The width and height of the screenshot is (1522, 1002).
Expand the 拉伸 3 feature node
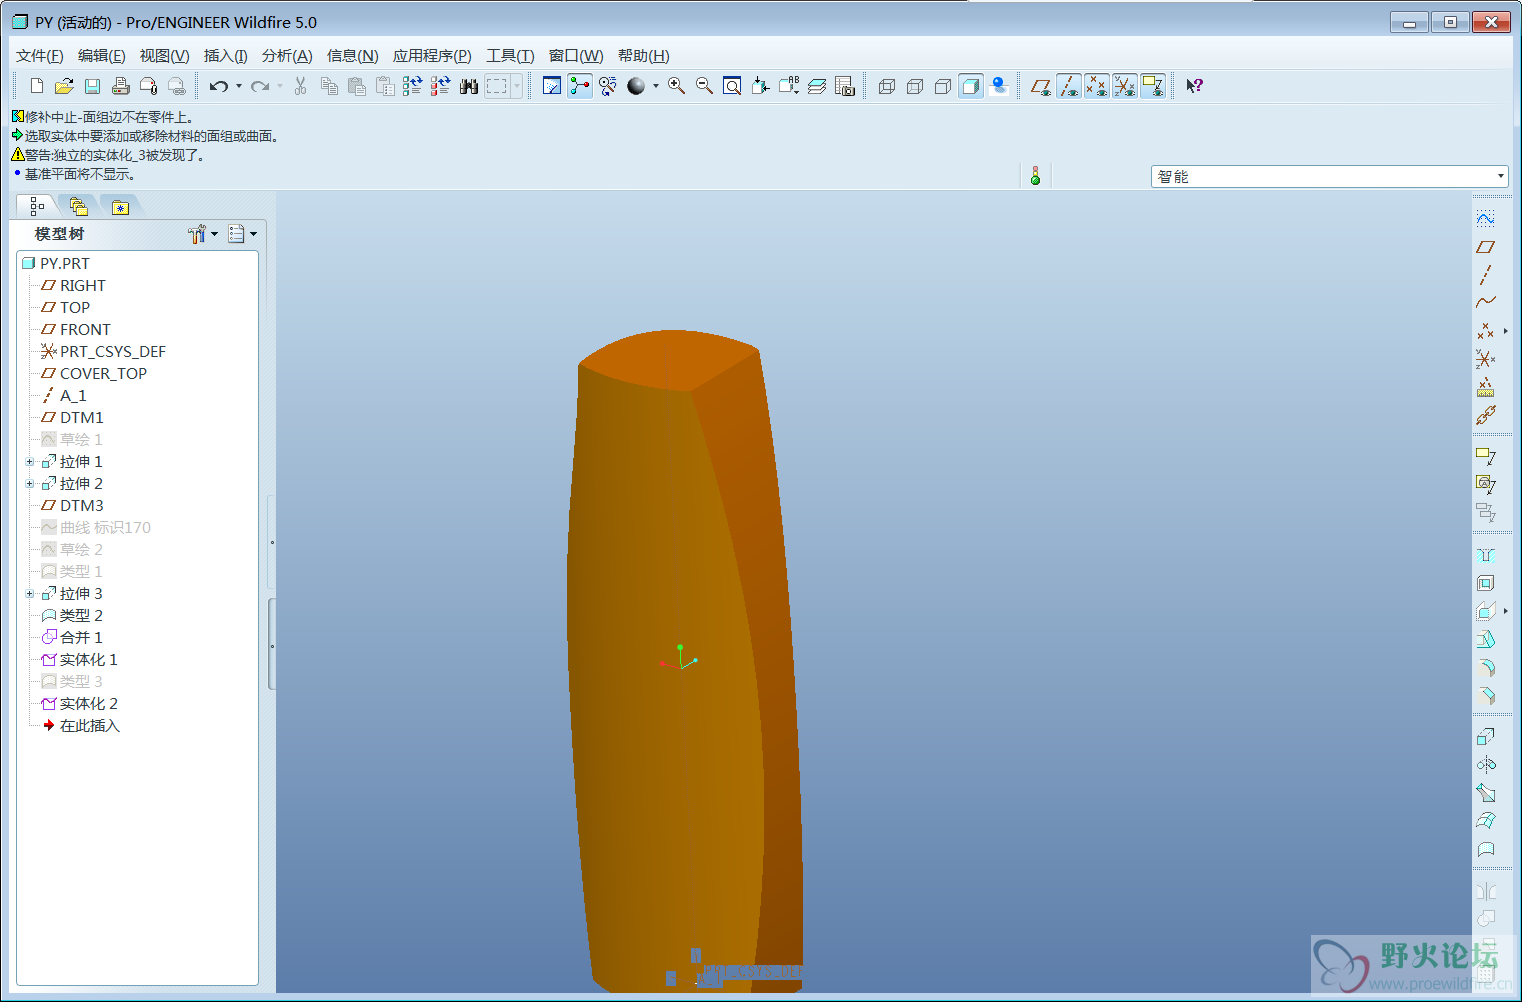(30, 594)
